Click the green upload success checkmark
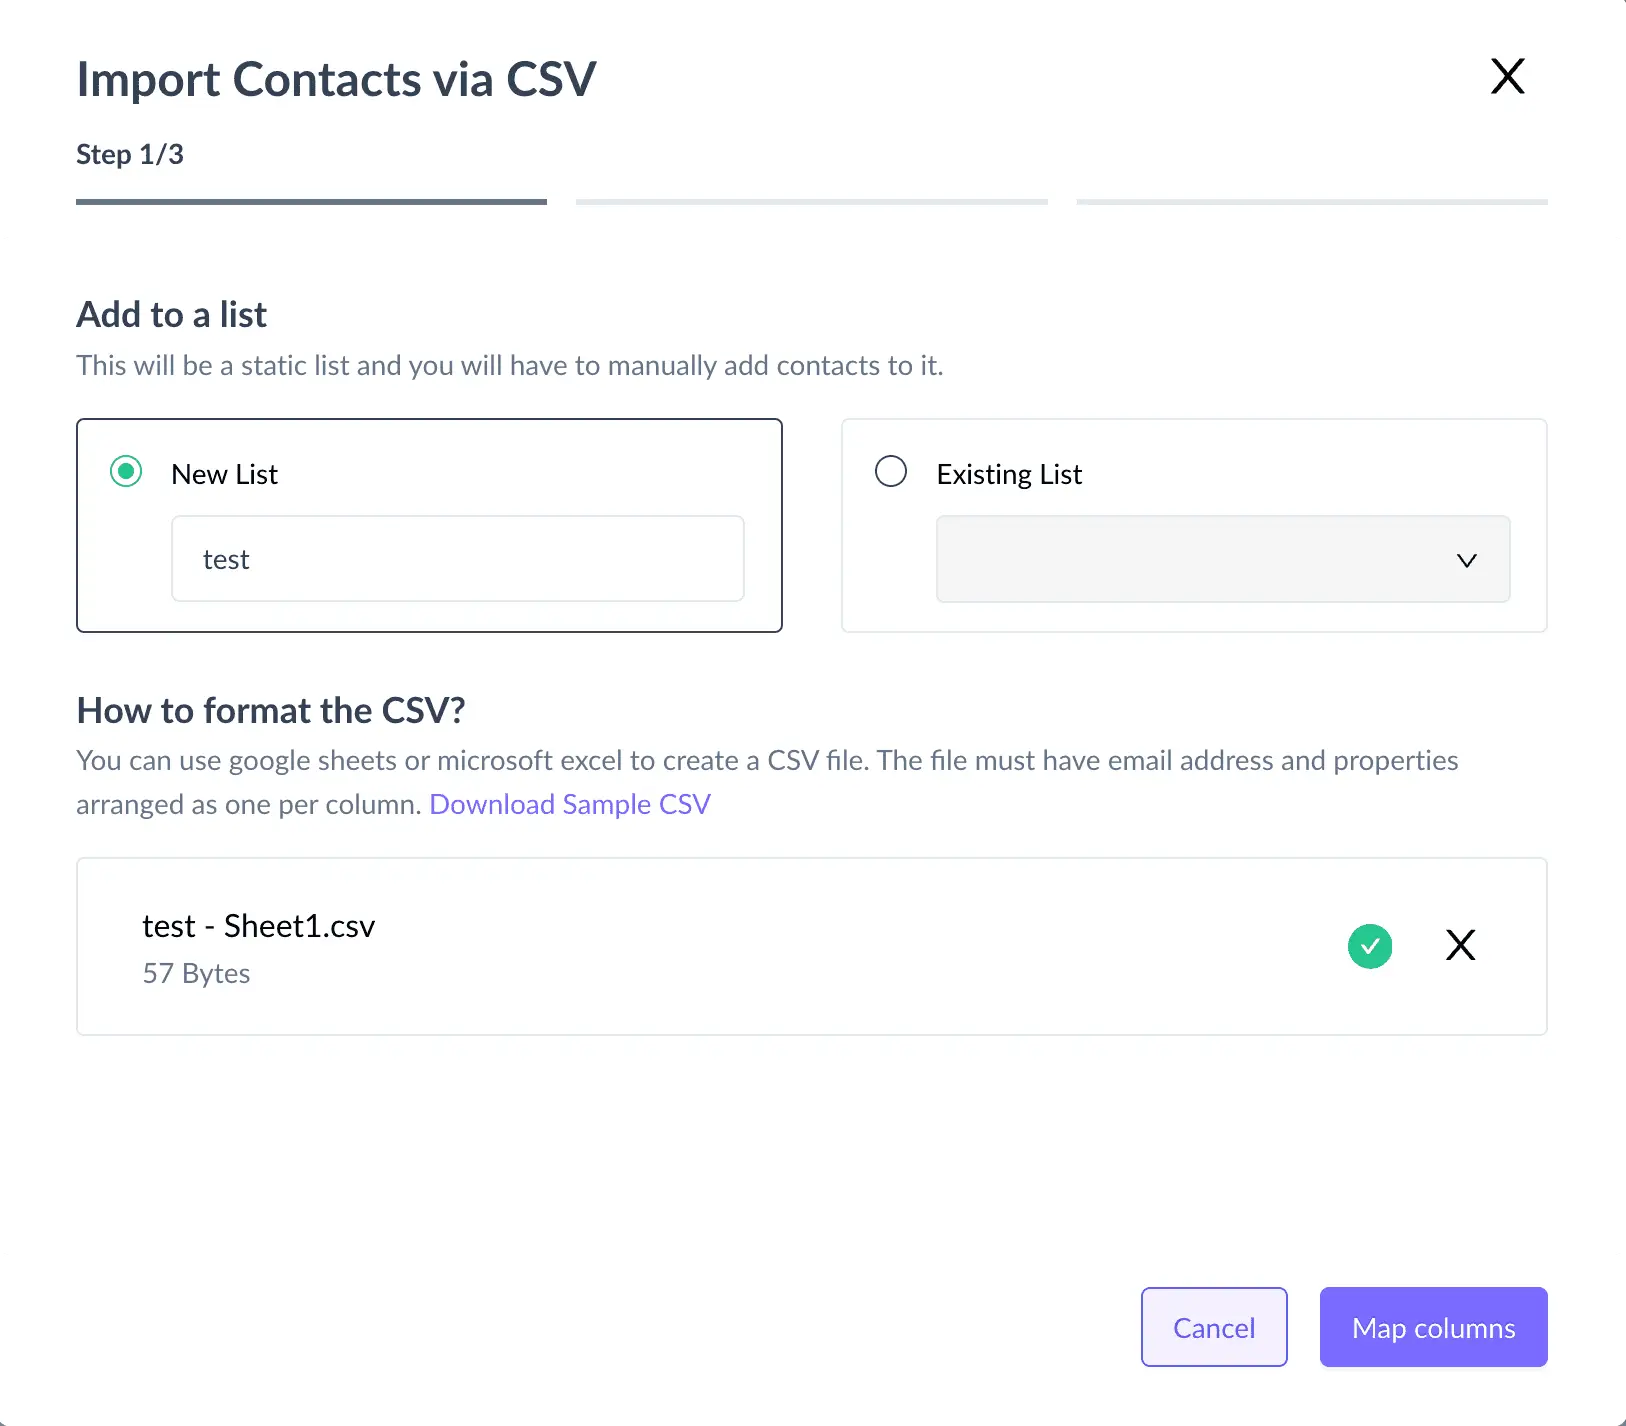This screenshot has height=1426, width=1626. (x=1370, y=945)
